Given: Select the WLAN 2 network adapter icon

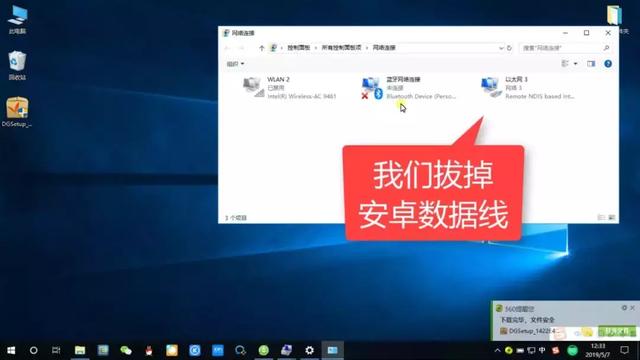Looking at the screenshot, I should (x=253, y=87).
